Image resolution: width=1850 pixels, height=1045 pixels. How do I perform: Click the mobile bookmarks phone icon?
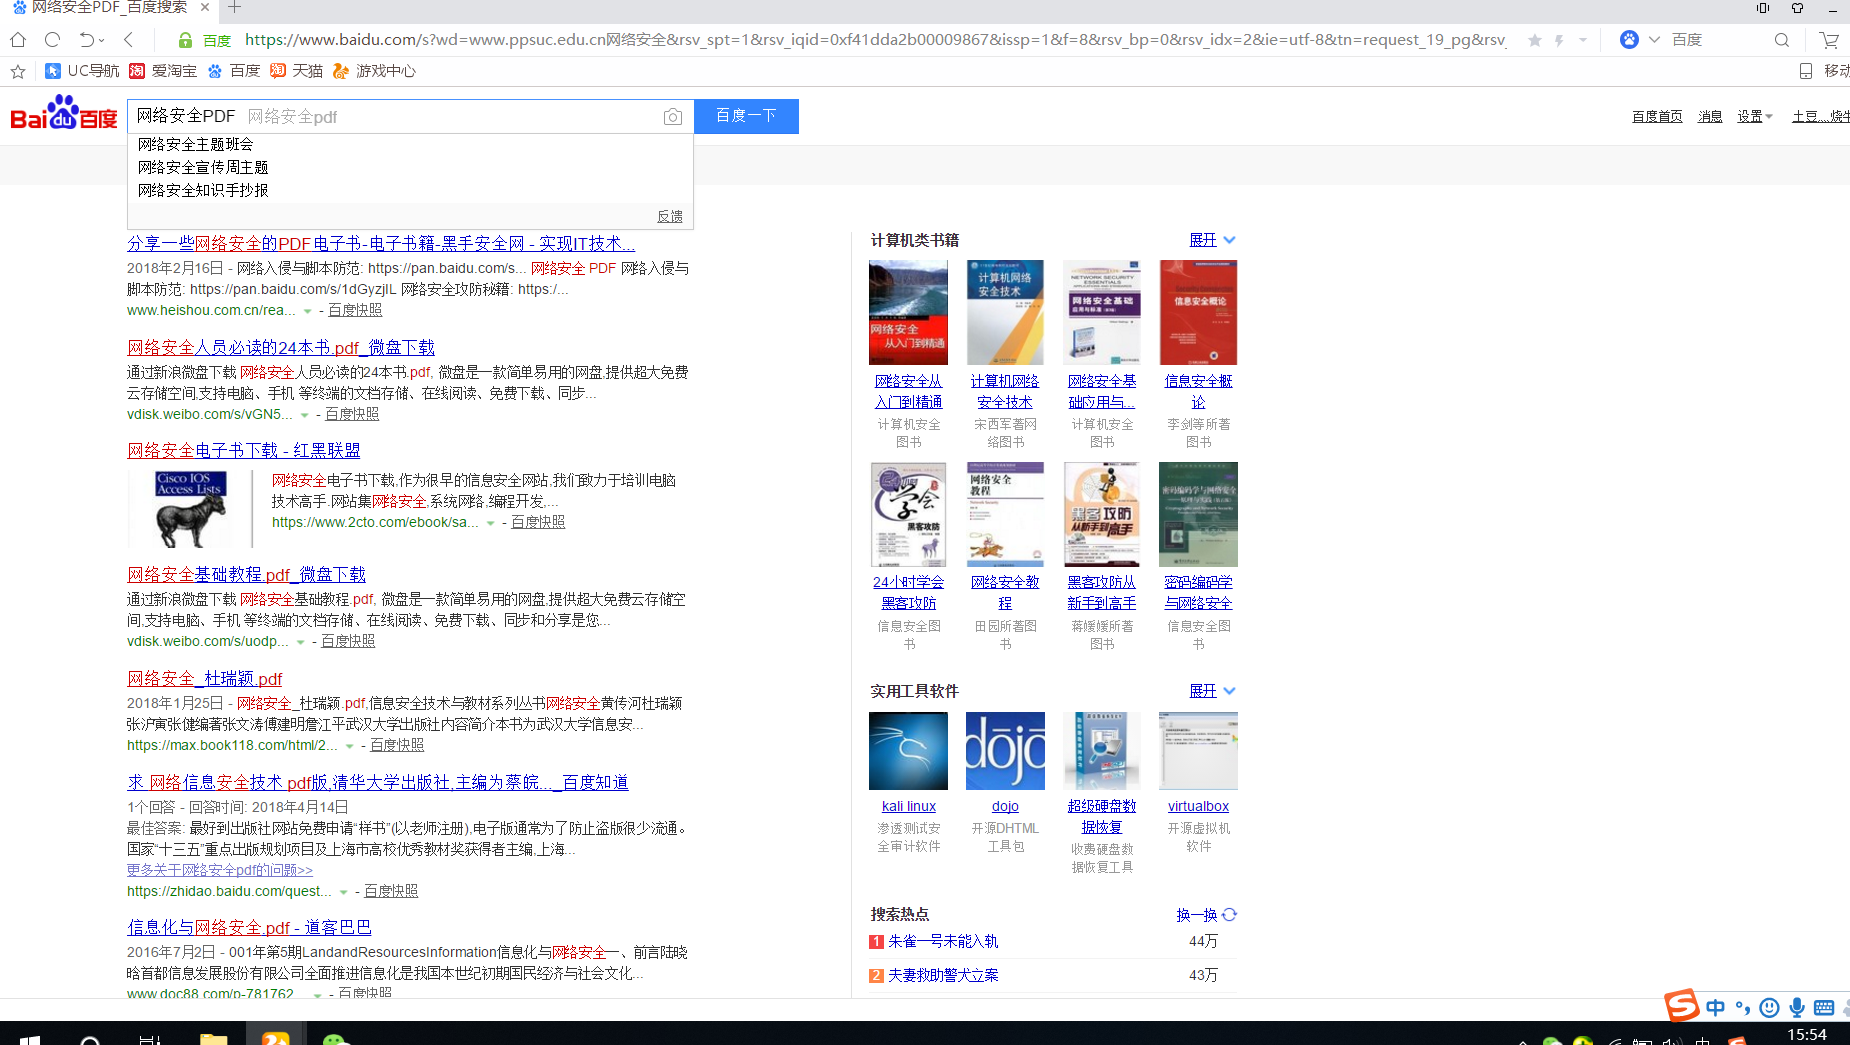[x=1806, y=71]
